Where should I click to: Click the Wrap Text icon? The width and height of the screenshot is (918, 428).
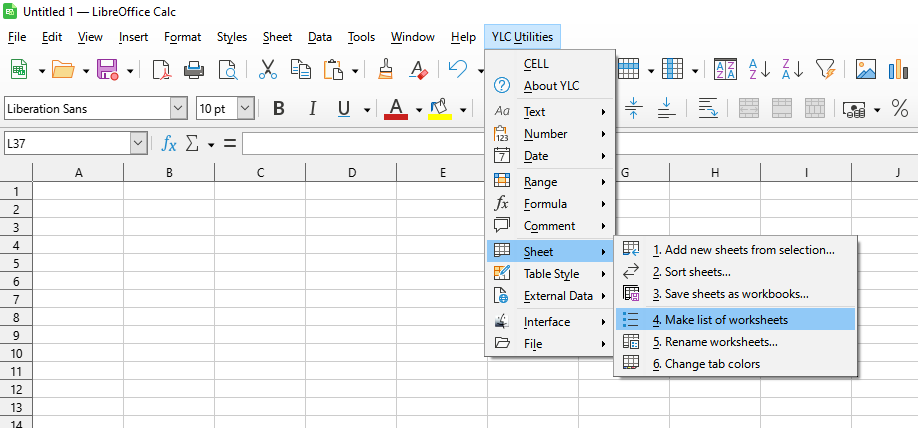tap(707, 108)
